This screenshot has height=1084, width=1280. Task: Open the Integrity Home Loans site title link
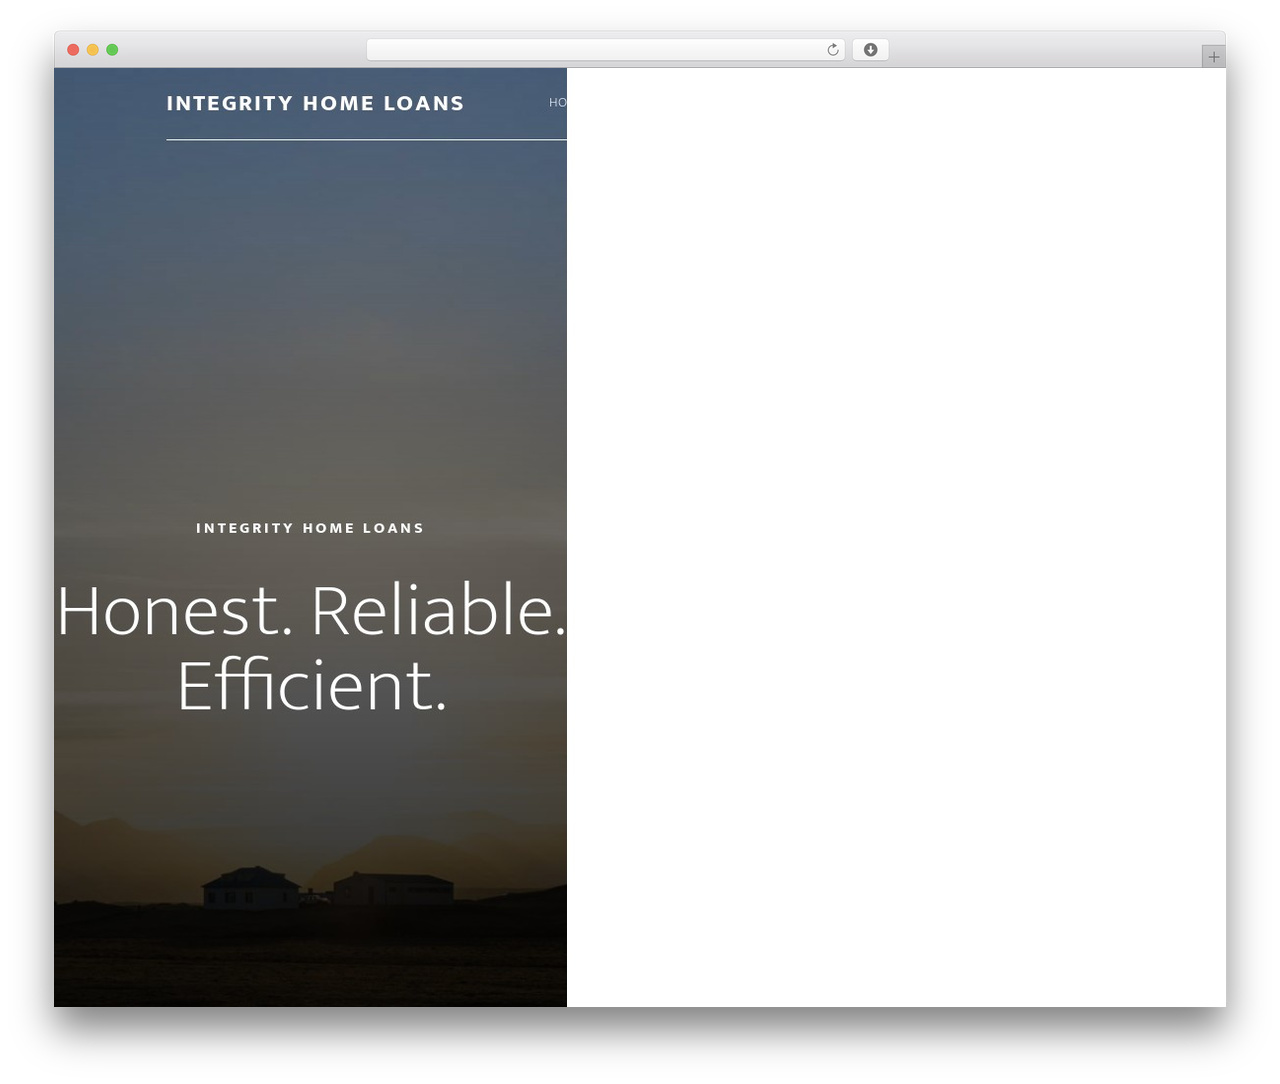pyautogui.click(x=315, y=103)
